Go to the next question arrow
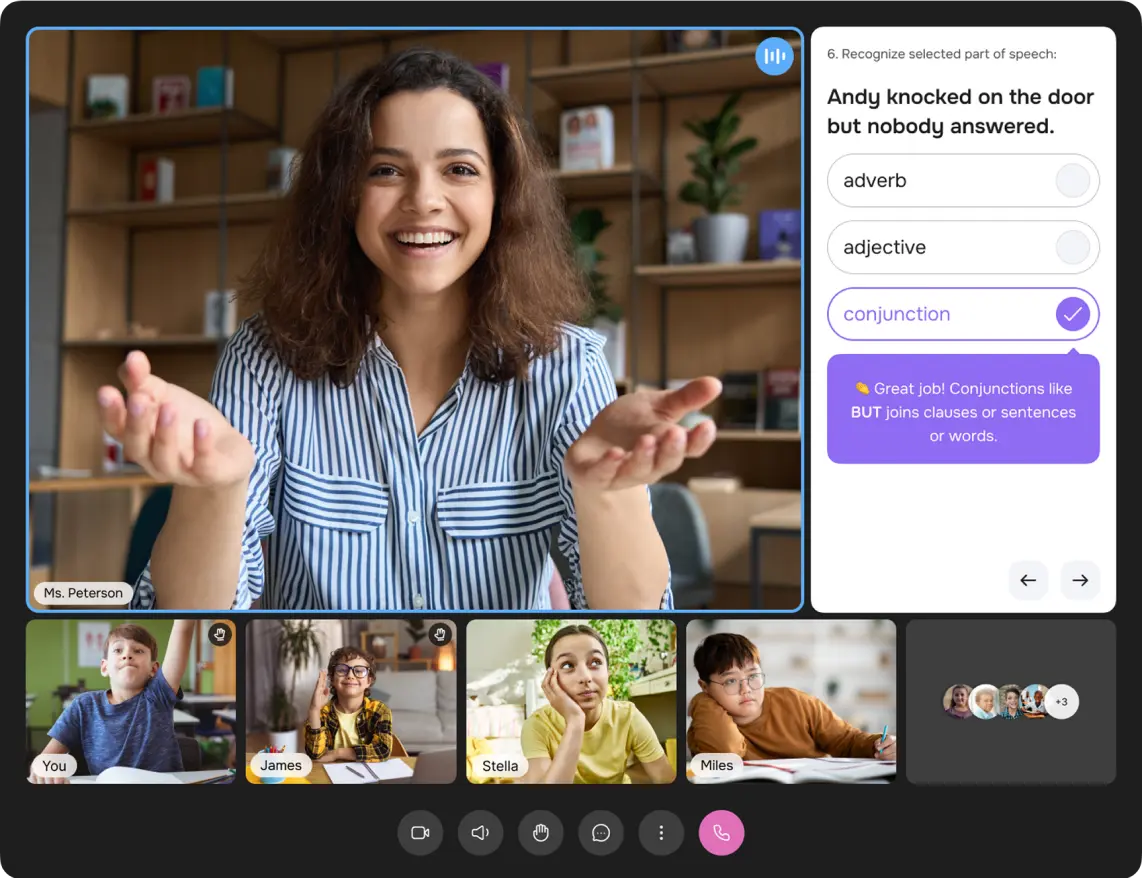 point(1080,580)
